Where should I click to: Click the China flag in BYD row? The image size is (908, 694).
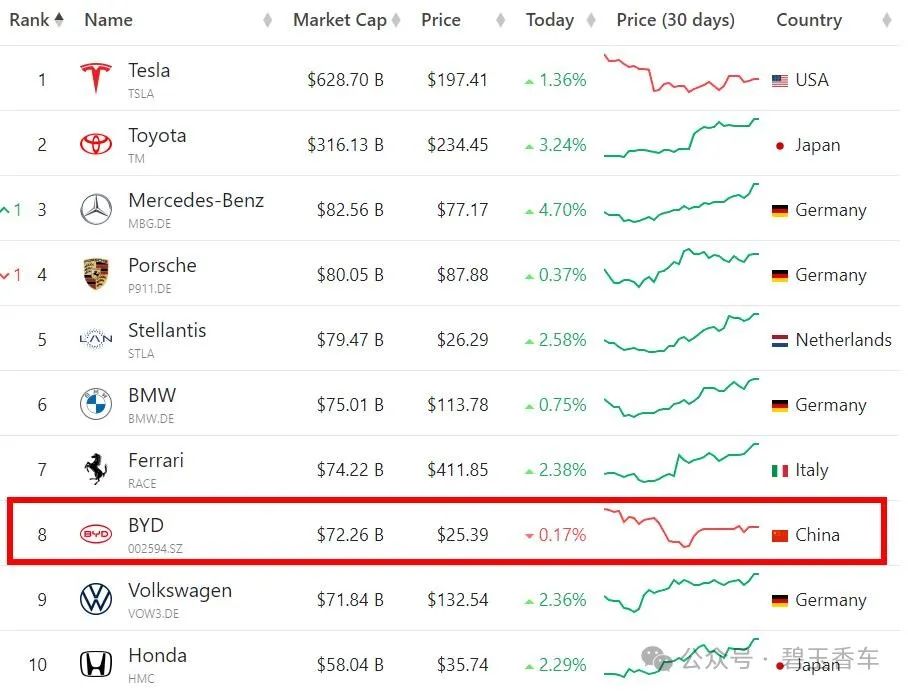coord(780,535)
